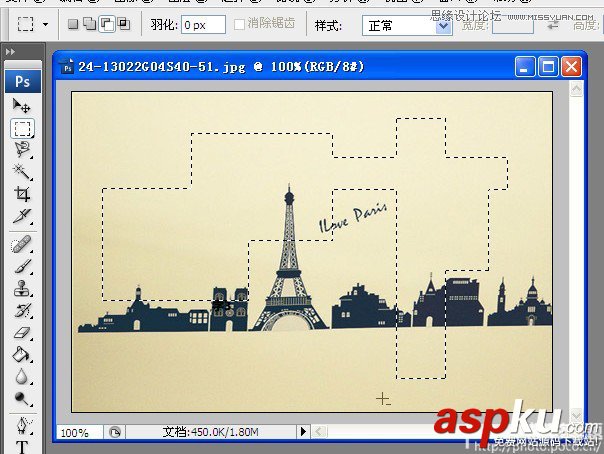Select the Lasso tool
The image size is (604, 454).
point(22,150)
